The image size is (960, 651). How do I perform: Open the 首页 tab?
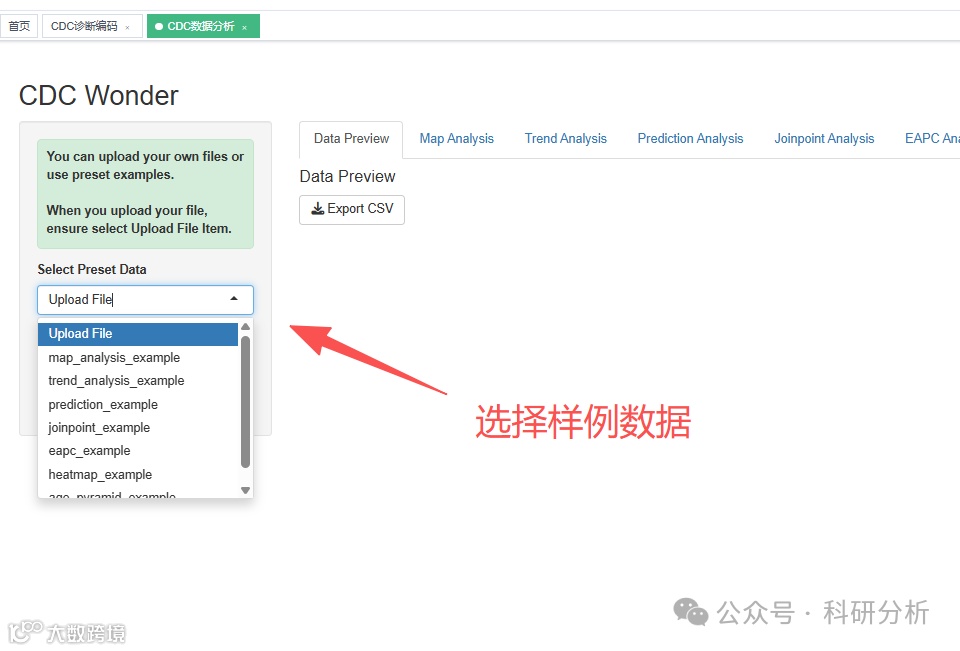(19, 26)
